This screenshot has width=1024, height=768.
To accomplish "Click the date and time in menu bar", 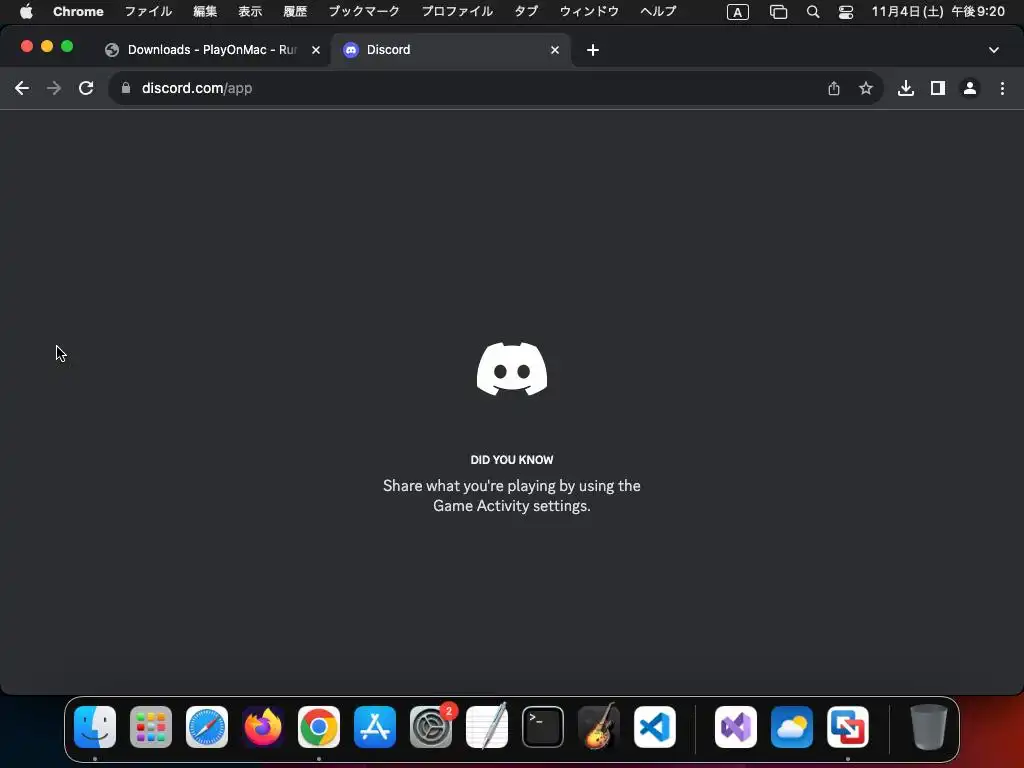I will click(x=938, y=12).
